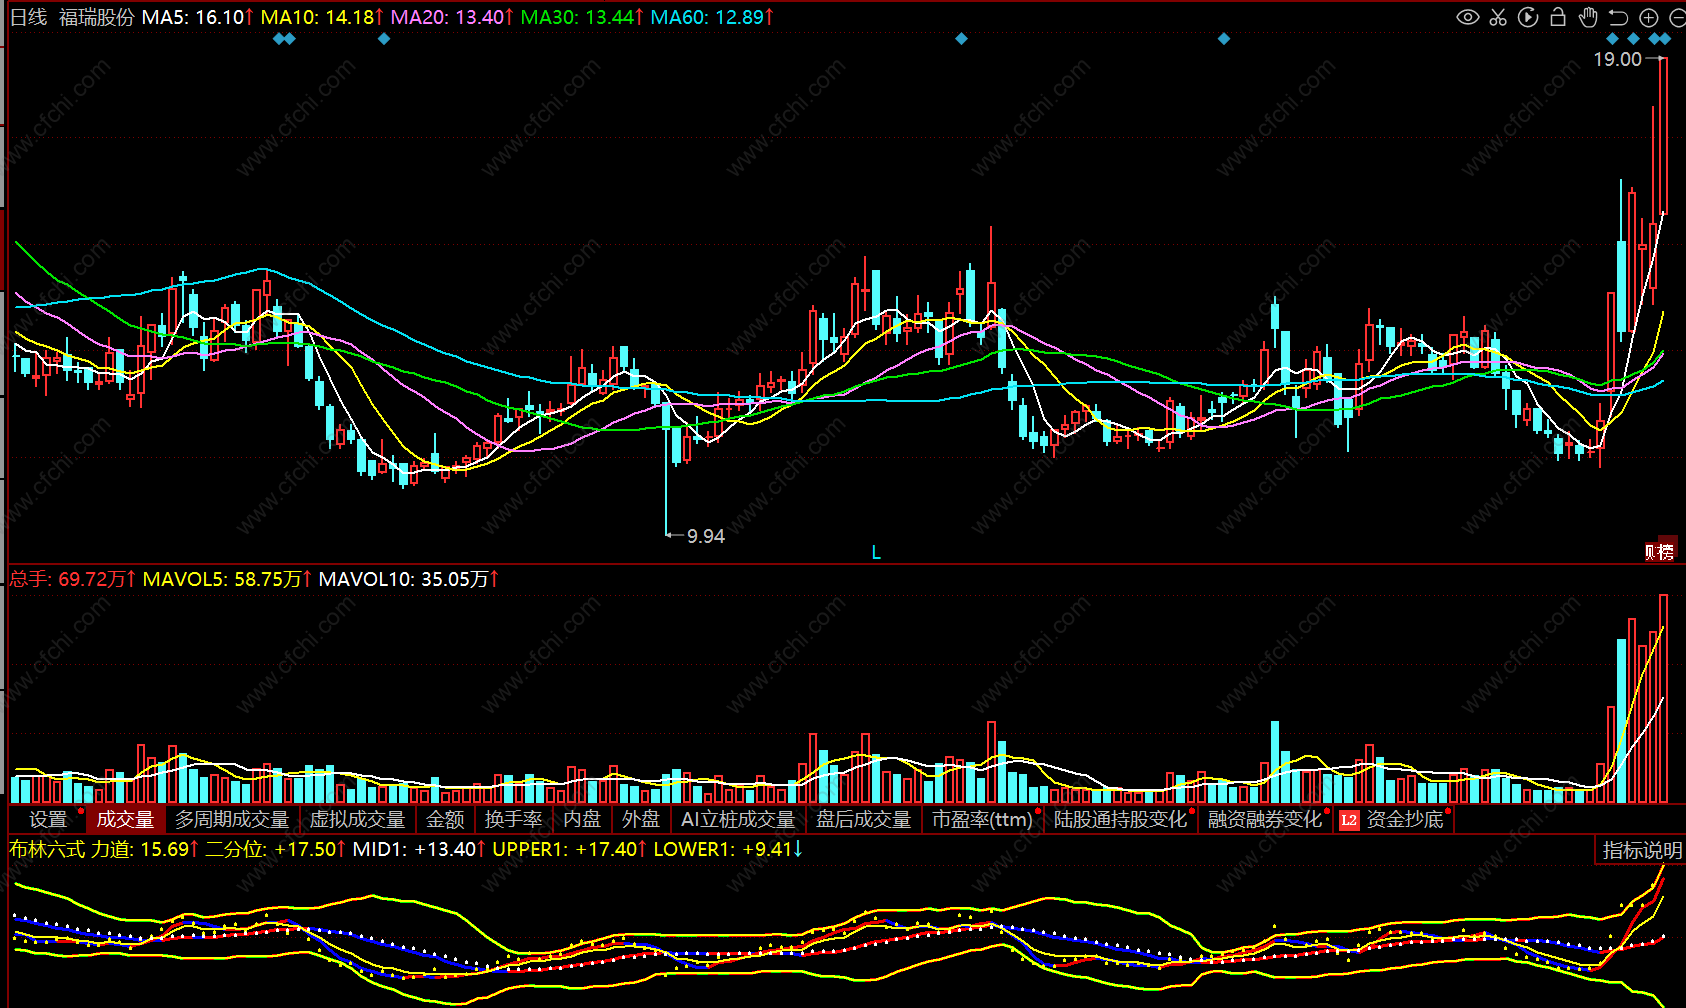
Task: Zoom out with the minus circle icon
Action: point(1677,17)
